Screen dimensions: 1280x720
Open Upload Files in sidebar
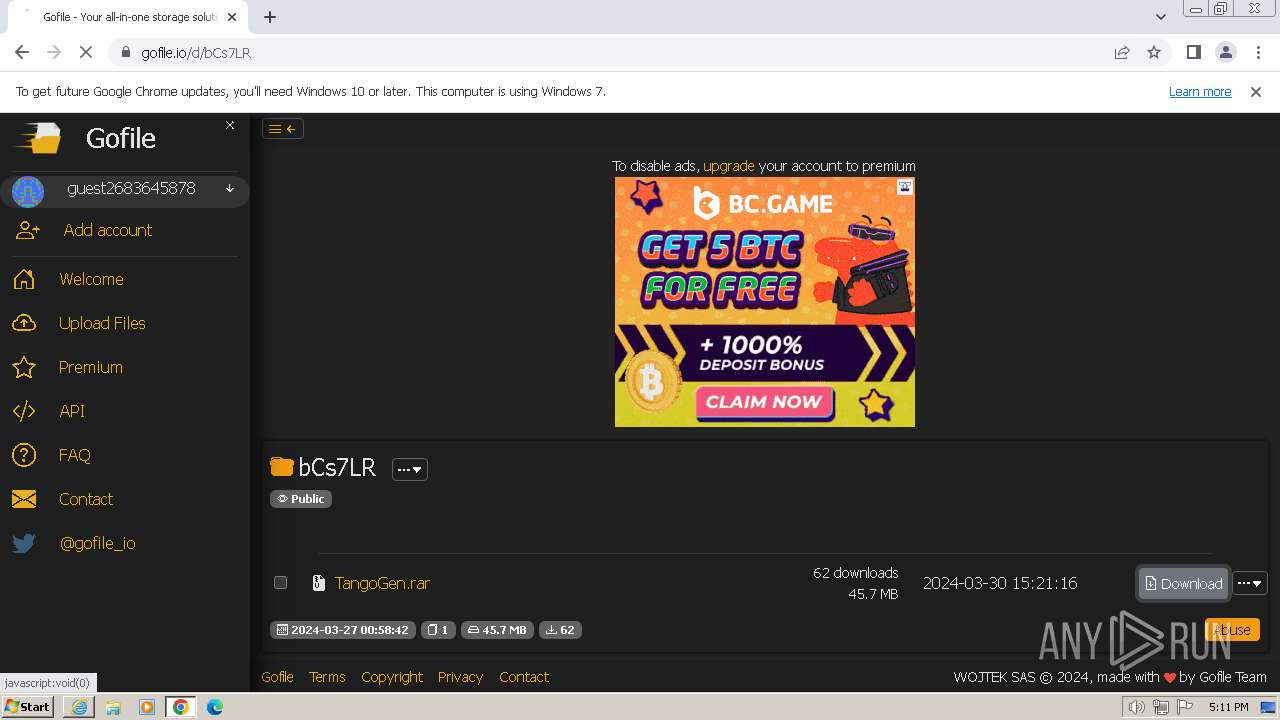coord(102,323)
